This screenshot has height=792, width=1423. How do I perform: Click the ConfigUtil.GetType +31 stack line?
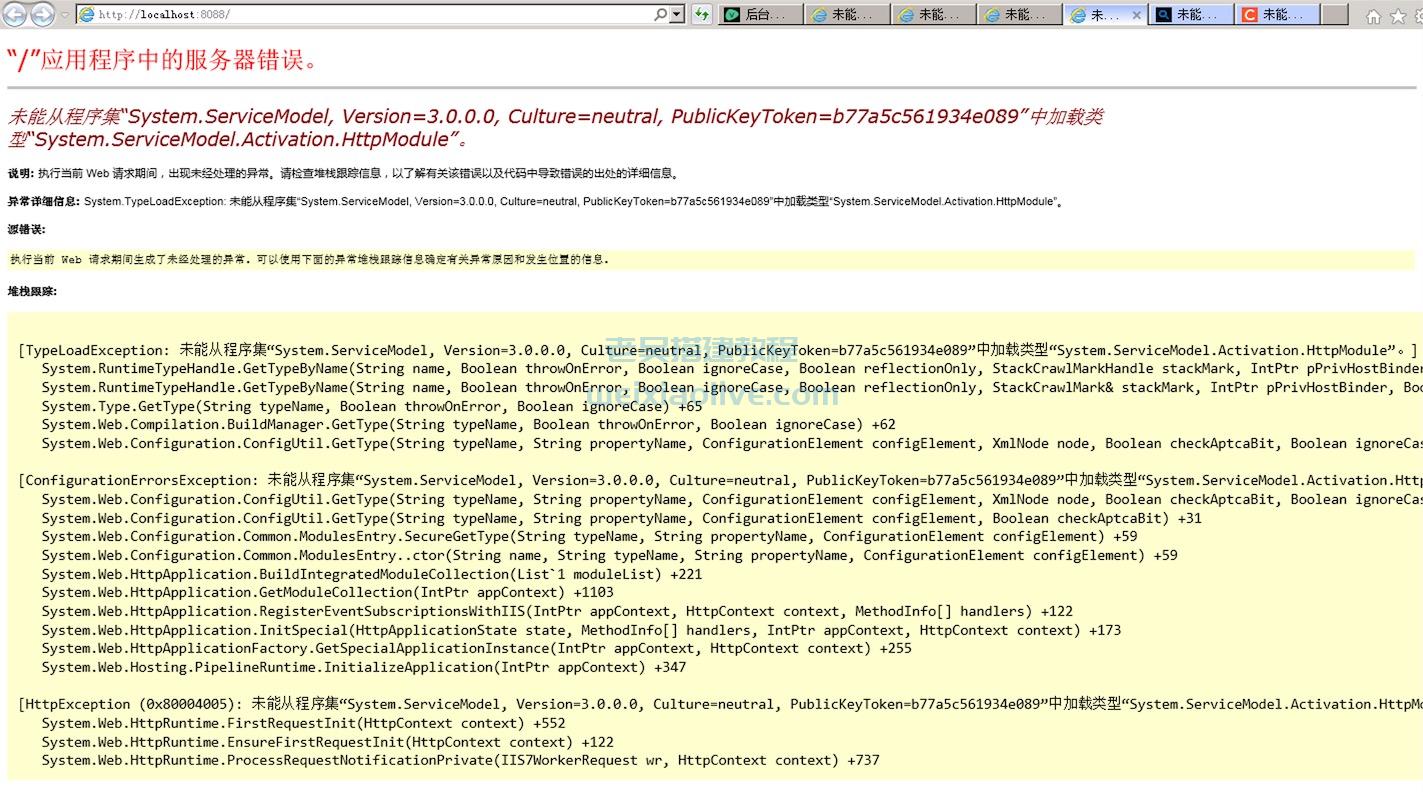coord(621,518)
